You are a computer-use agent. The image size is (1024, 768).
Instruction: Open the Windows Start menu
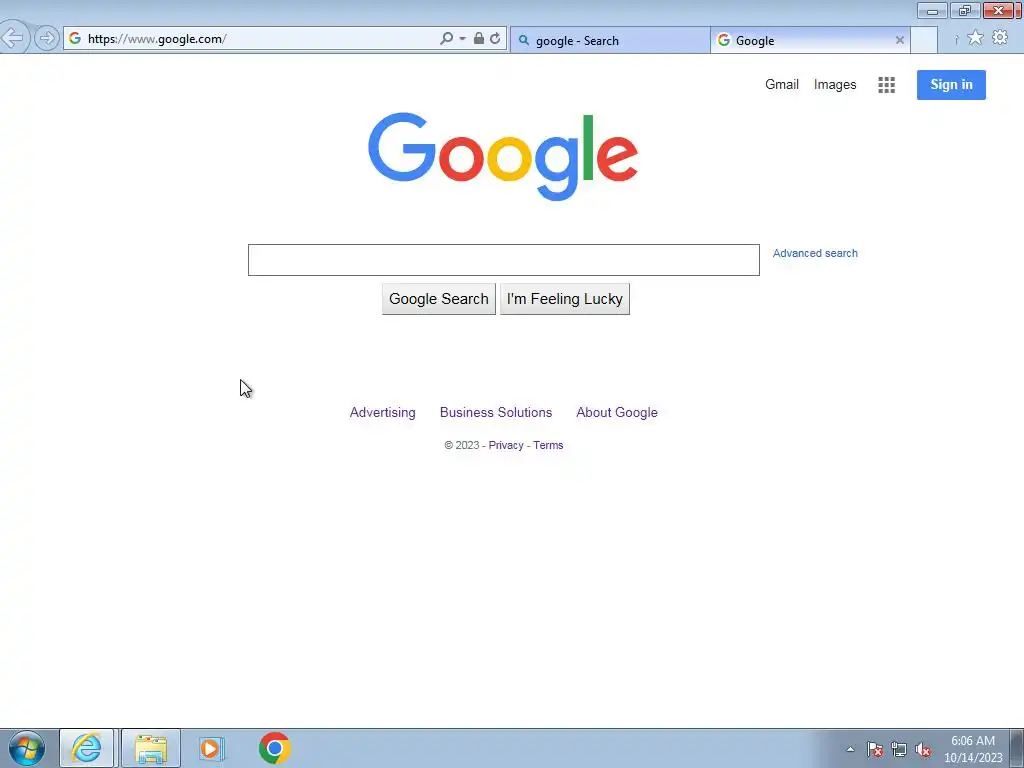click(27, 748)
